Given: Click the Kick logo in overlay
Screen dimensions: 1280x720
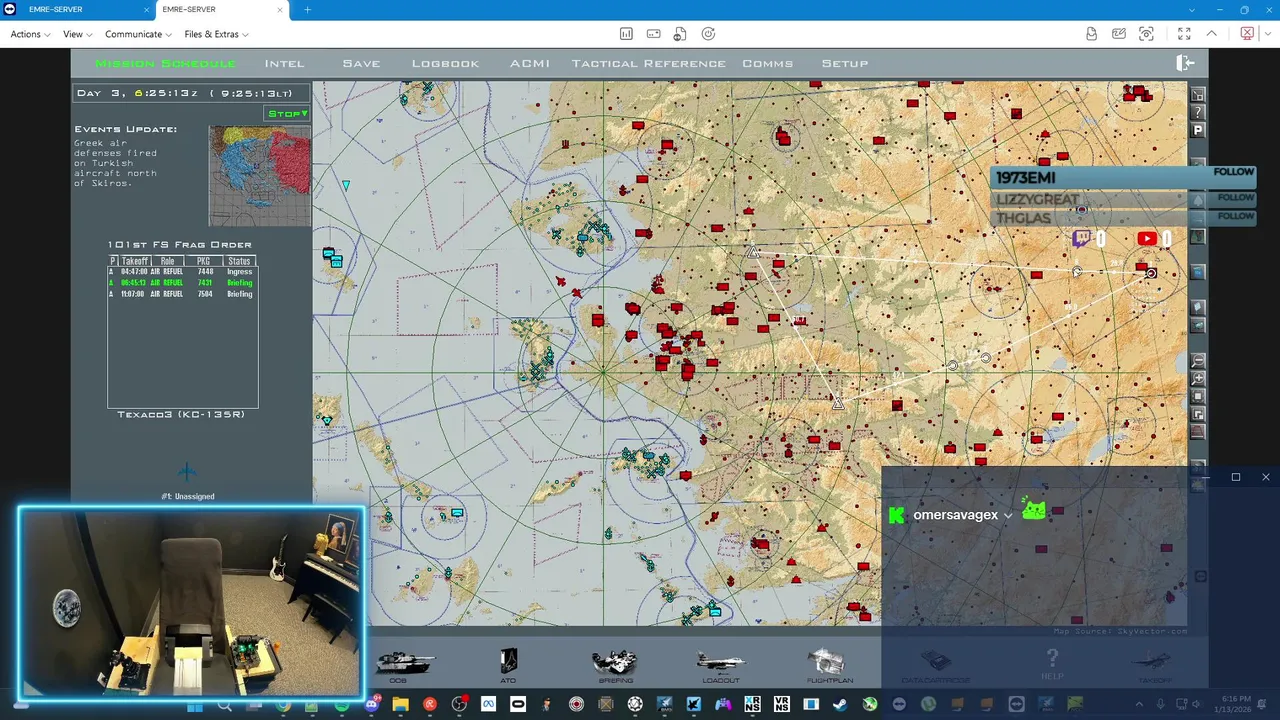Looking at the screenshot, I should [x=897, y=515].
